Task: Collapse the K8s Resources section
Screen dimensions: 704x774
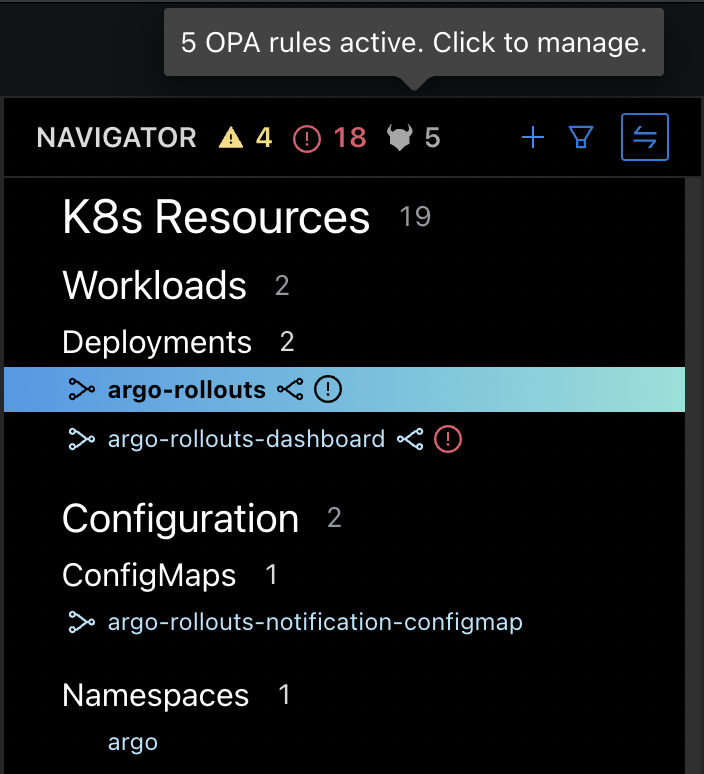Action: (x=216, y=217)
